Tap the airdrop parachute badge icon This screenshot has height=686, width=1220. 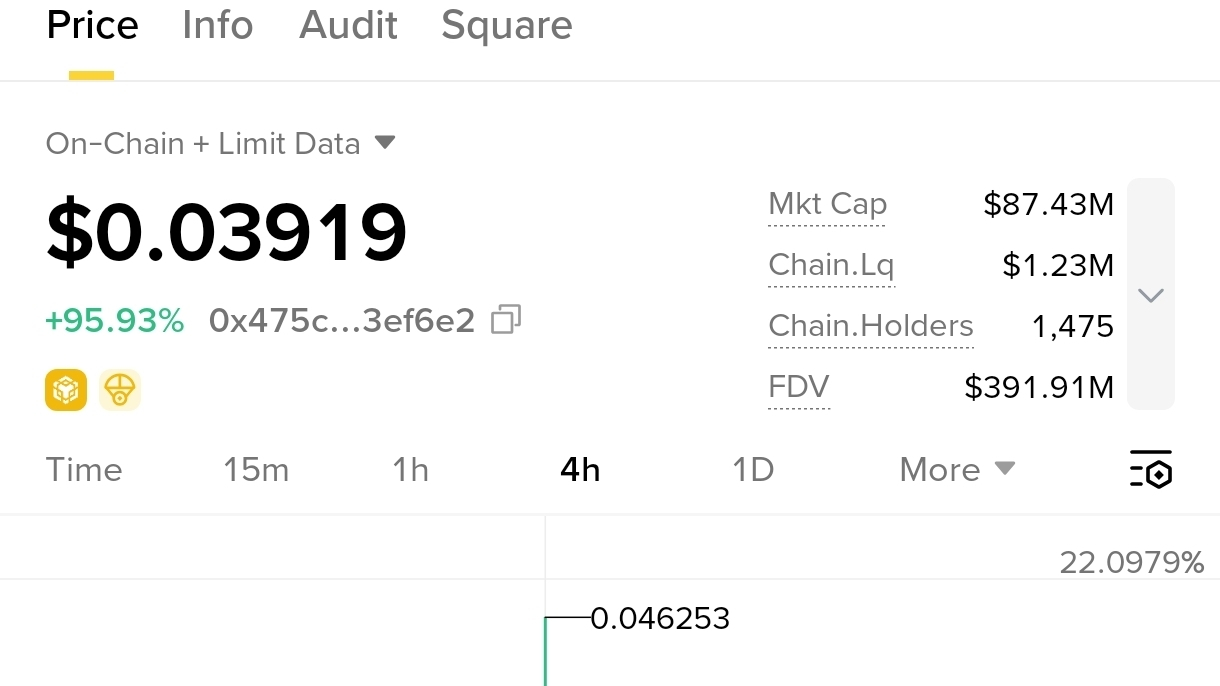coord(120,390)
